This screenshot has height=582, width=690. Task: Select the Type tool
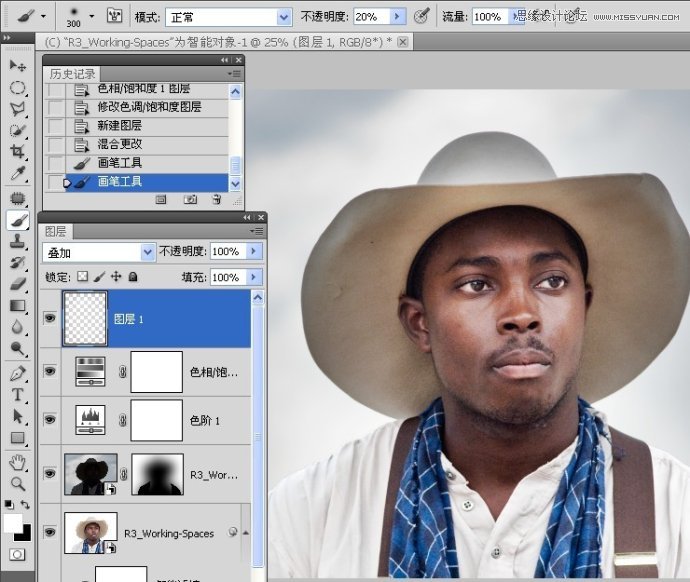coord(18,395)
